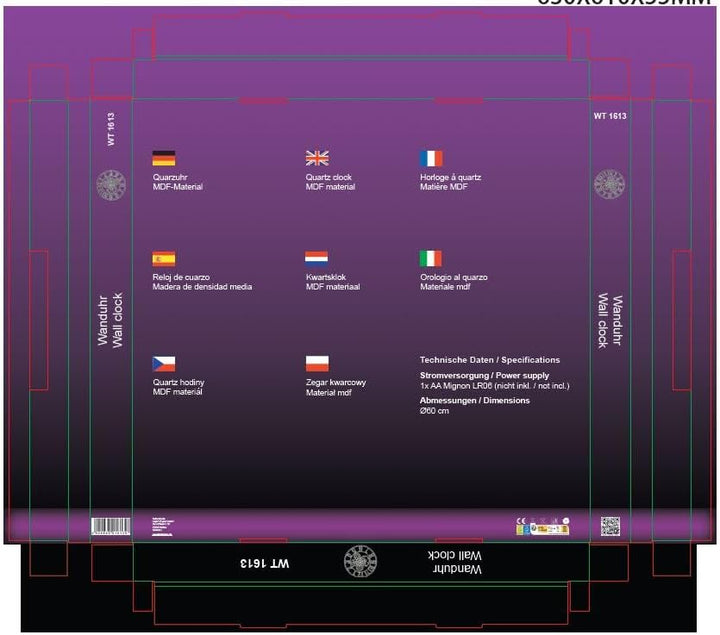Select the Italian flag icon
Screen dimensions: 720x635
click(x=431, y=258)
